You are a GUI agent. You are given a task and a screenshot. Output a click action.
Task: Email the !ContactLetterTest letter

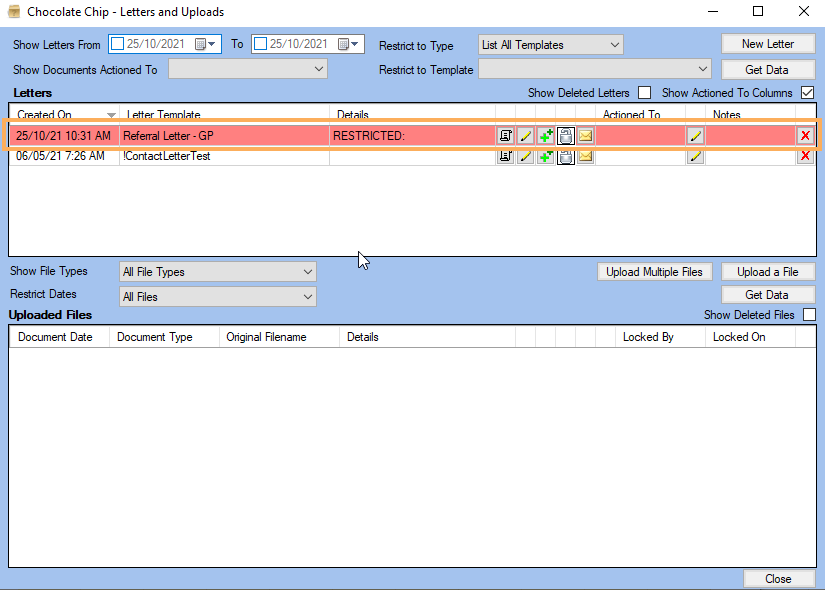click(586, 156)
